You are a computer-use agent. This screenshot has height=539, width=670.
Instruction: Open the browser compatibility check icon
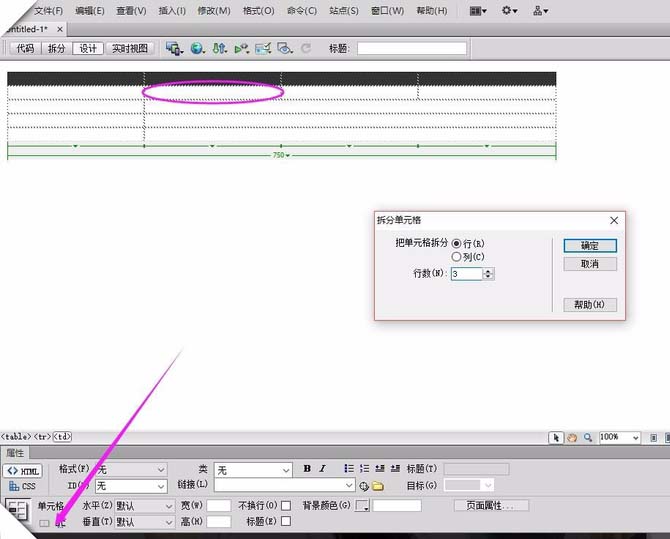[x=263, y=48]
